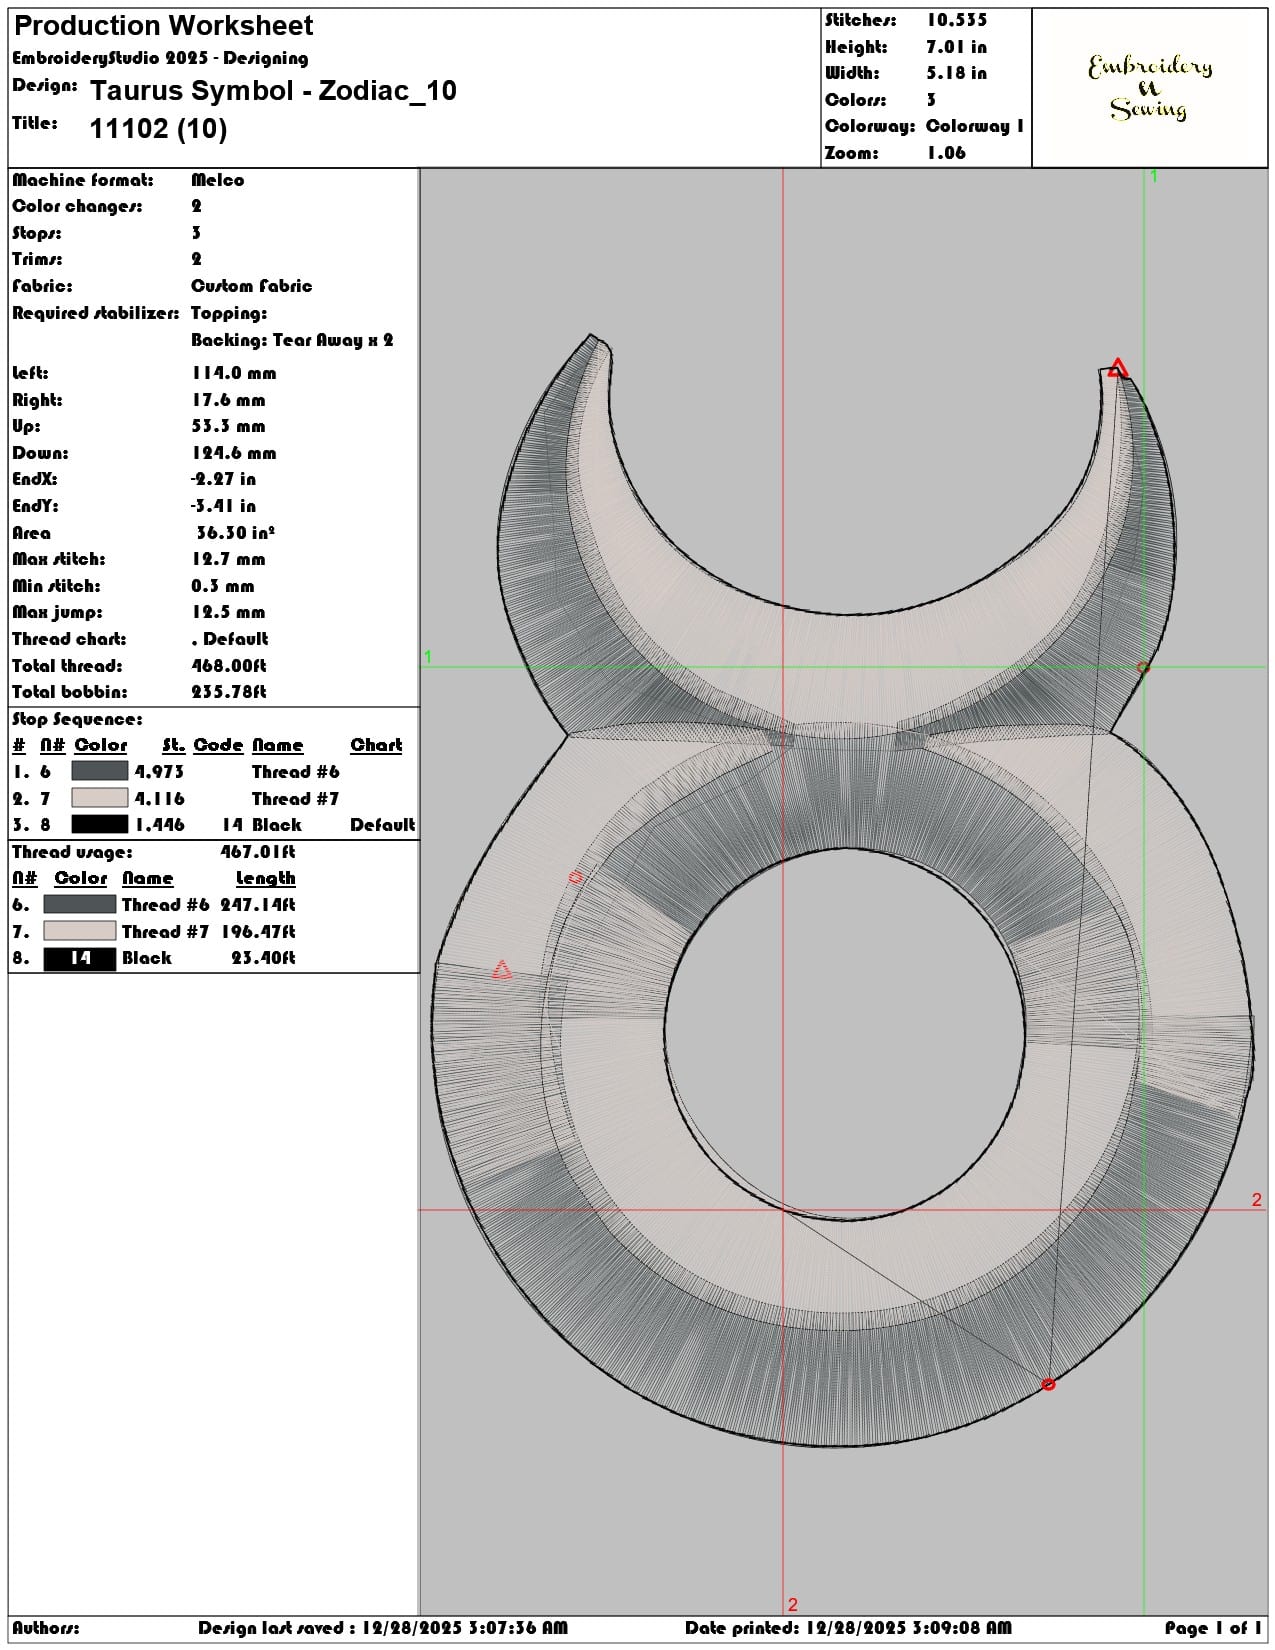
Task: Click the red circle marker on bottom outline
Action: pos(1048,1385)
